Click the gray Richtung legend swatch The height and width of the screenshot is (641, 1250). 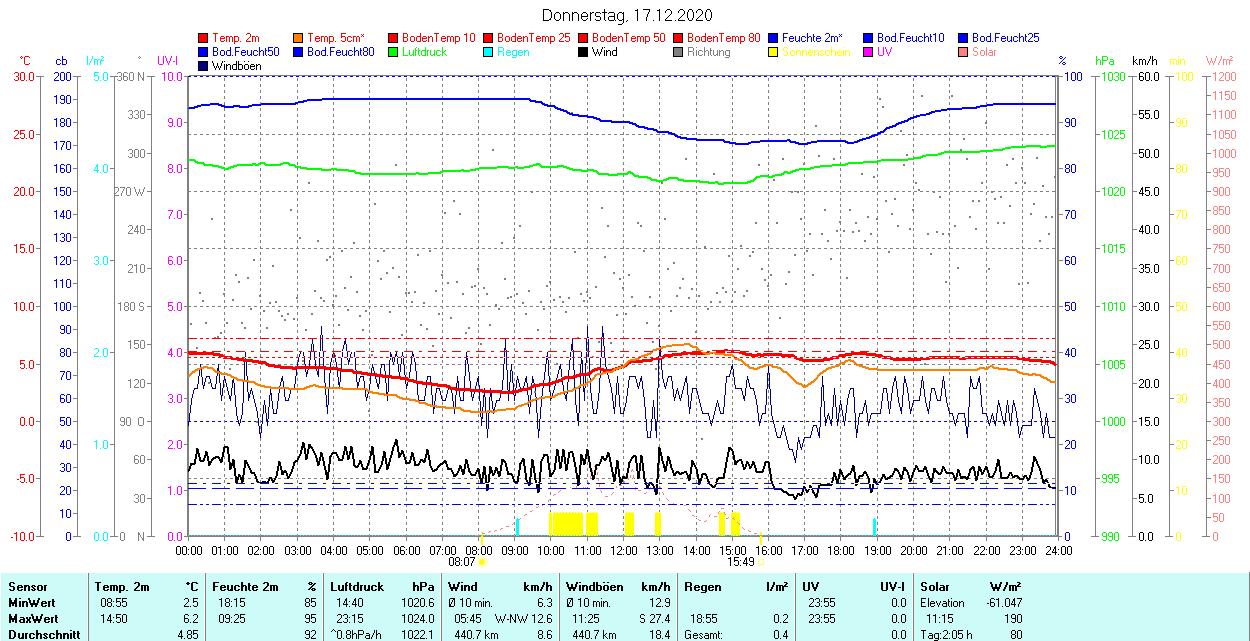(678, 52)
